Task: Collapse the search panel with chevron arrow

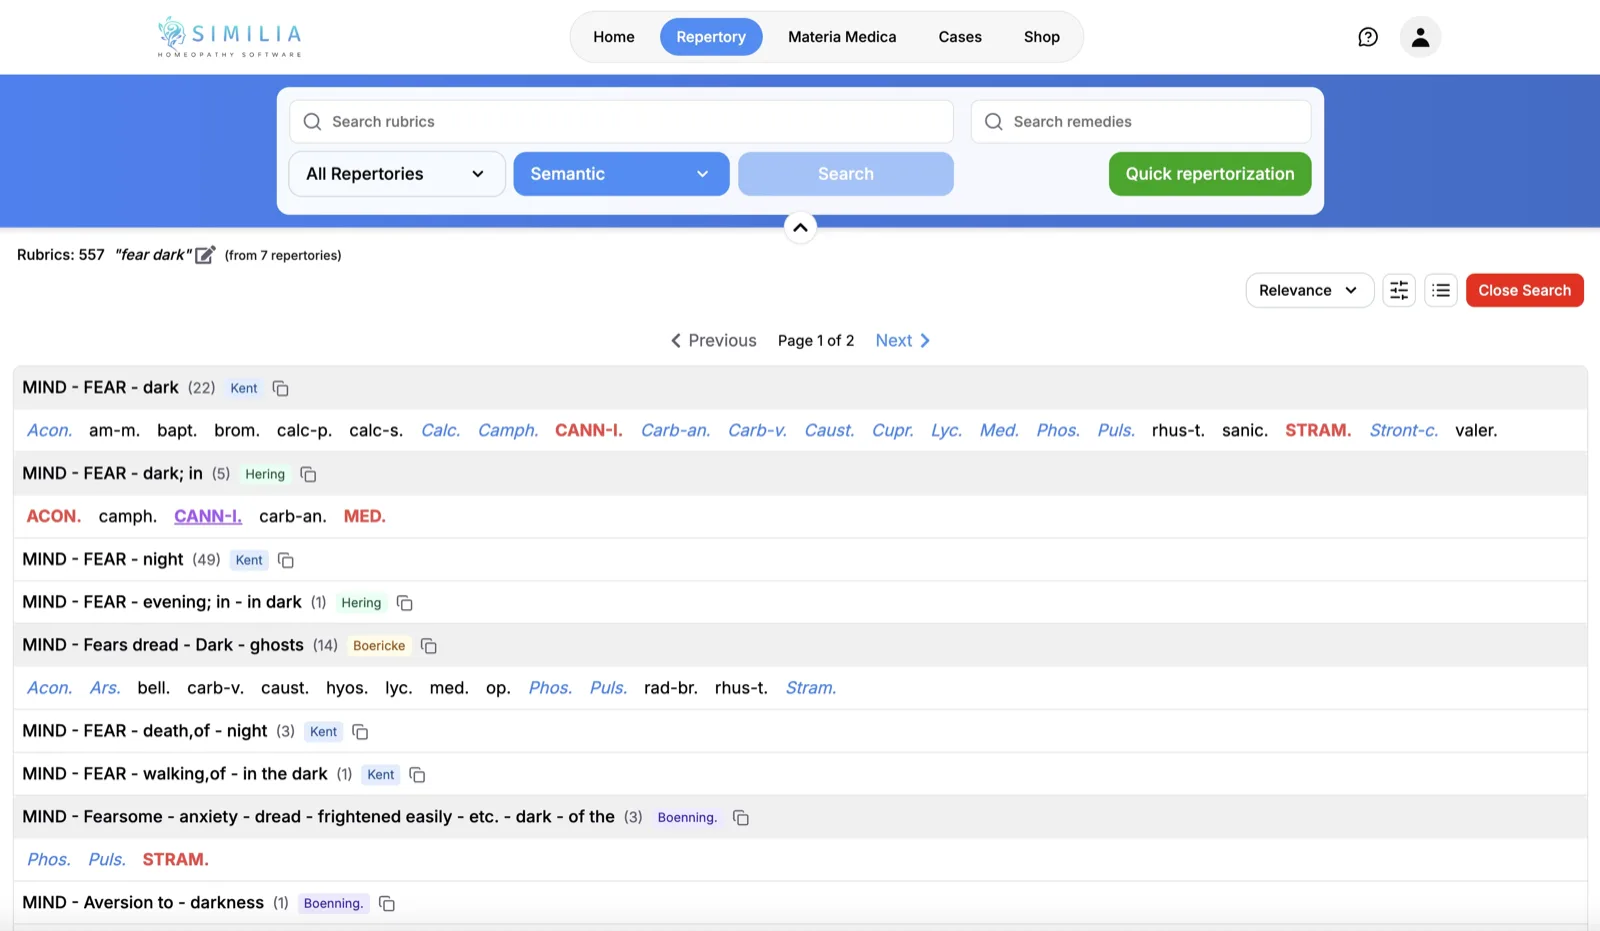Action: [x=800, y=227]
